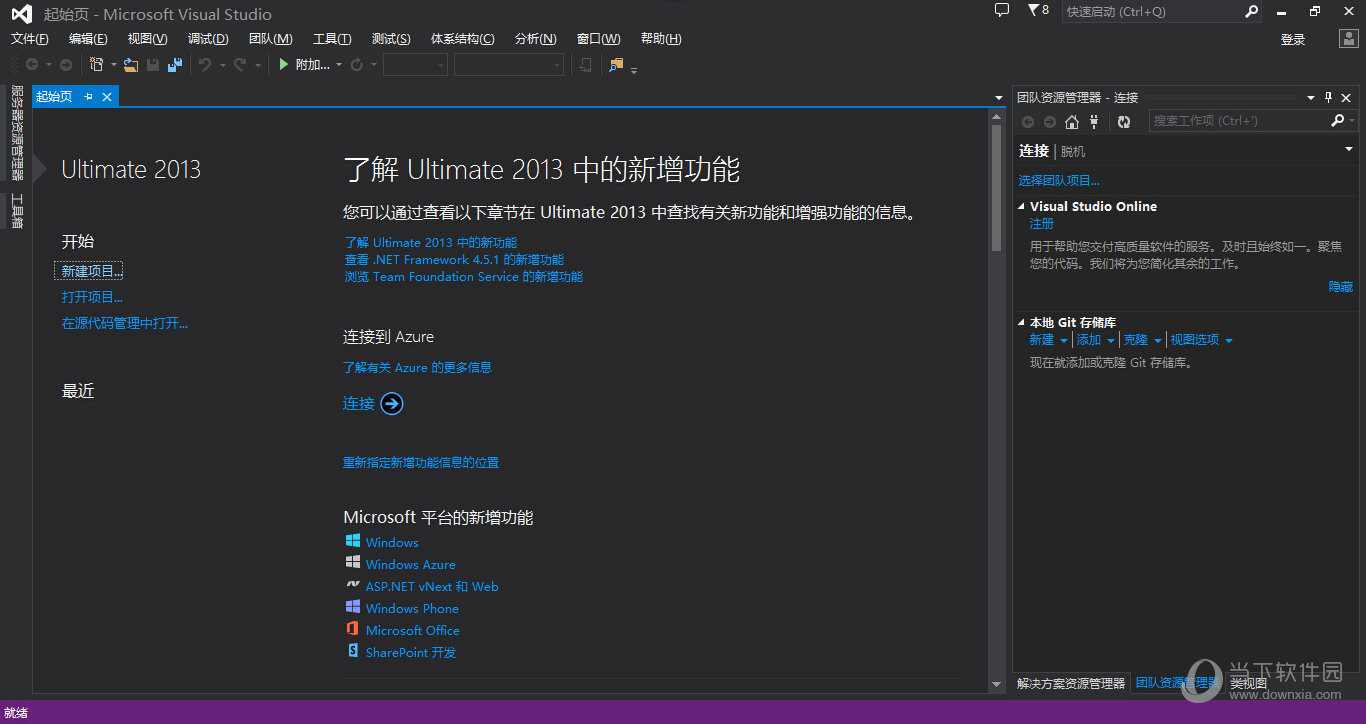Viewport: 1366px width, 724px height.
Task: Toggle auto-hide pin on Team Explorer panel
Action: coord(1329,97)
